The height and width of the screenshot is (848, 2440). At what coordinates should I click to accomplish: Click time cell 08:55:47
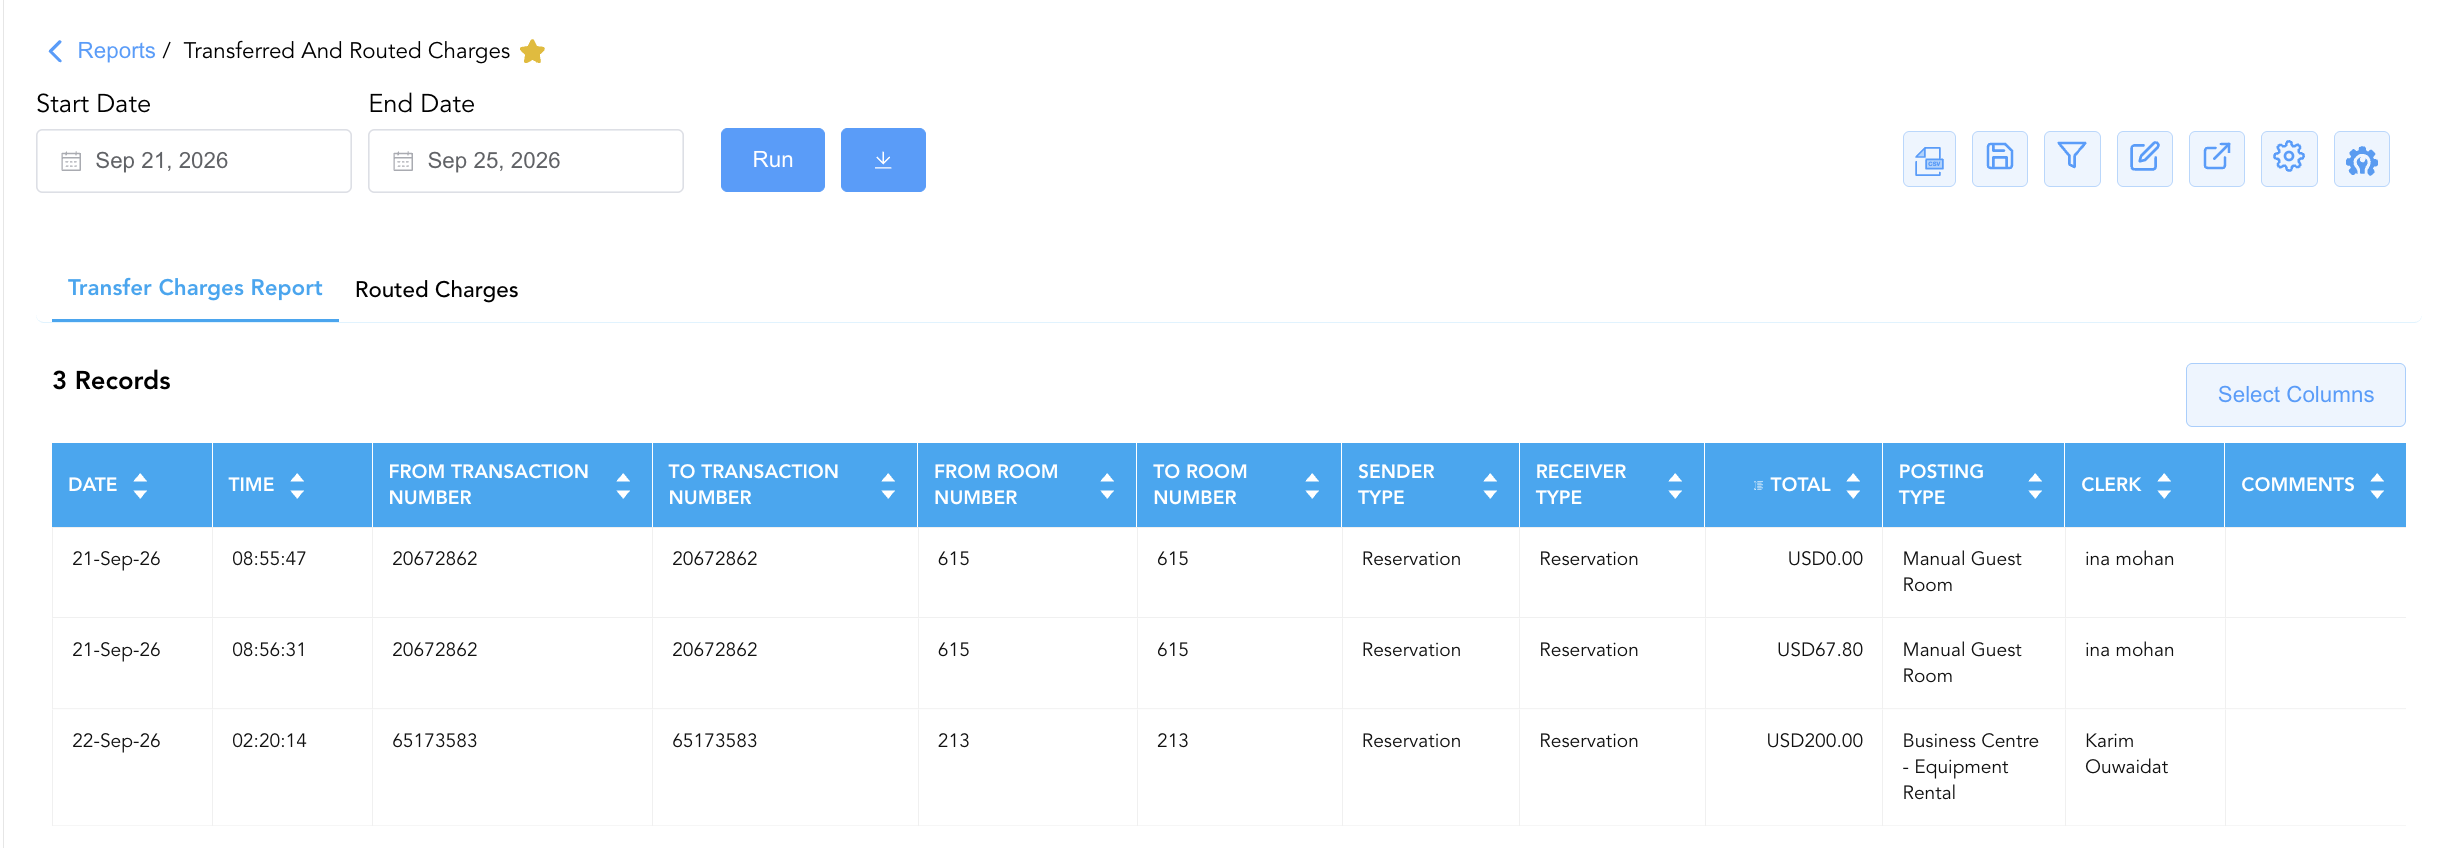[x=269, y=559]
